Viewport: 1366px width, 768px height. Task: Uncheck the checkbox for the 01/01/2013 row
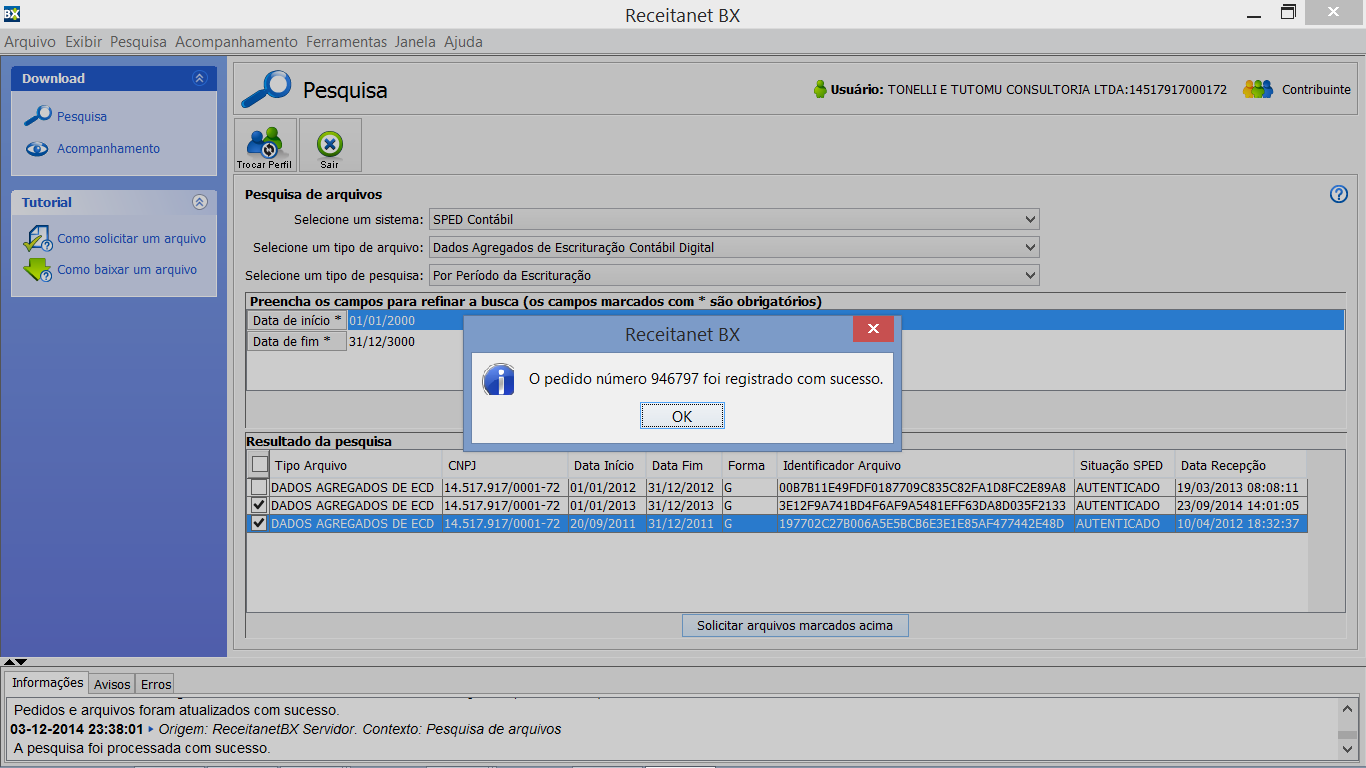[x=259, y=505]
